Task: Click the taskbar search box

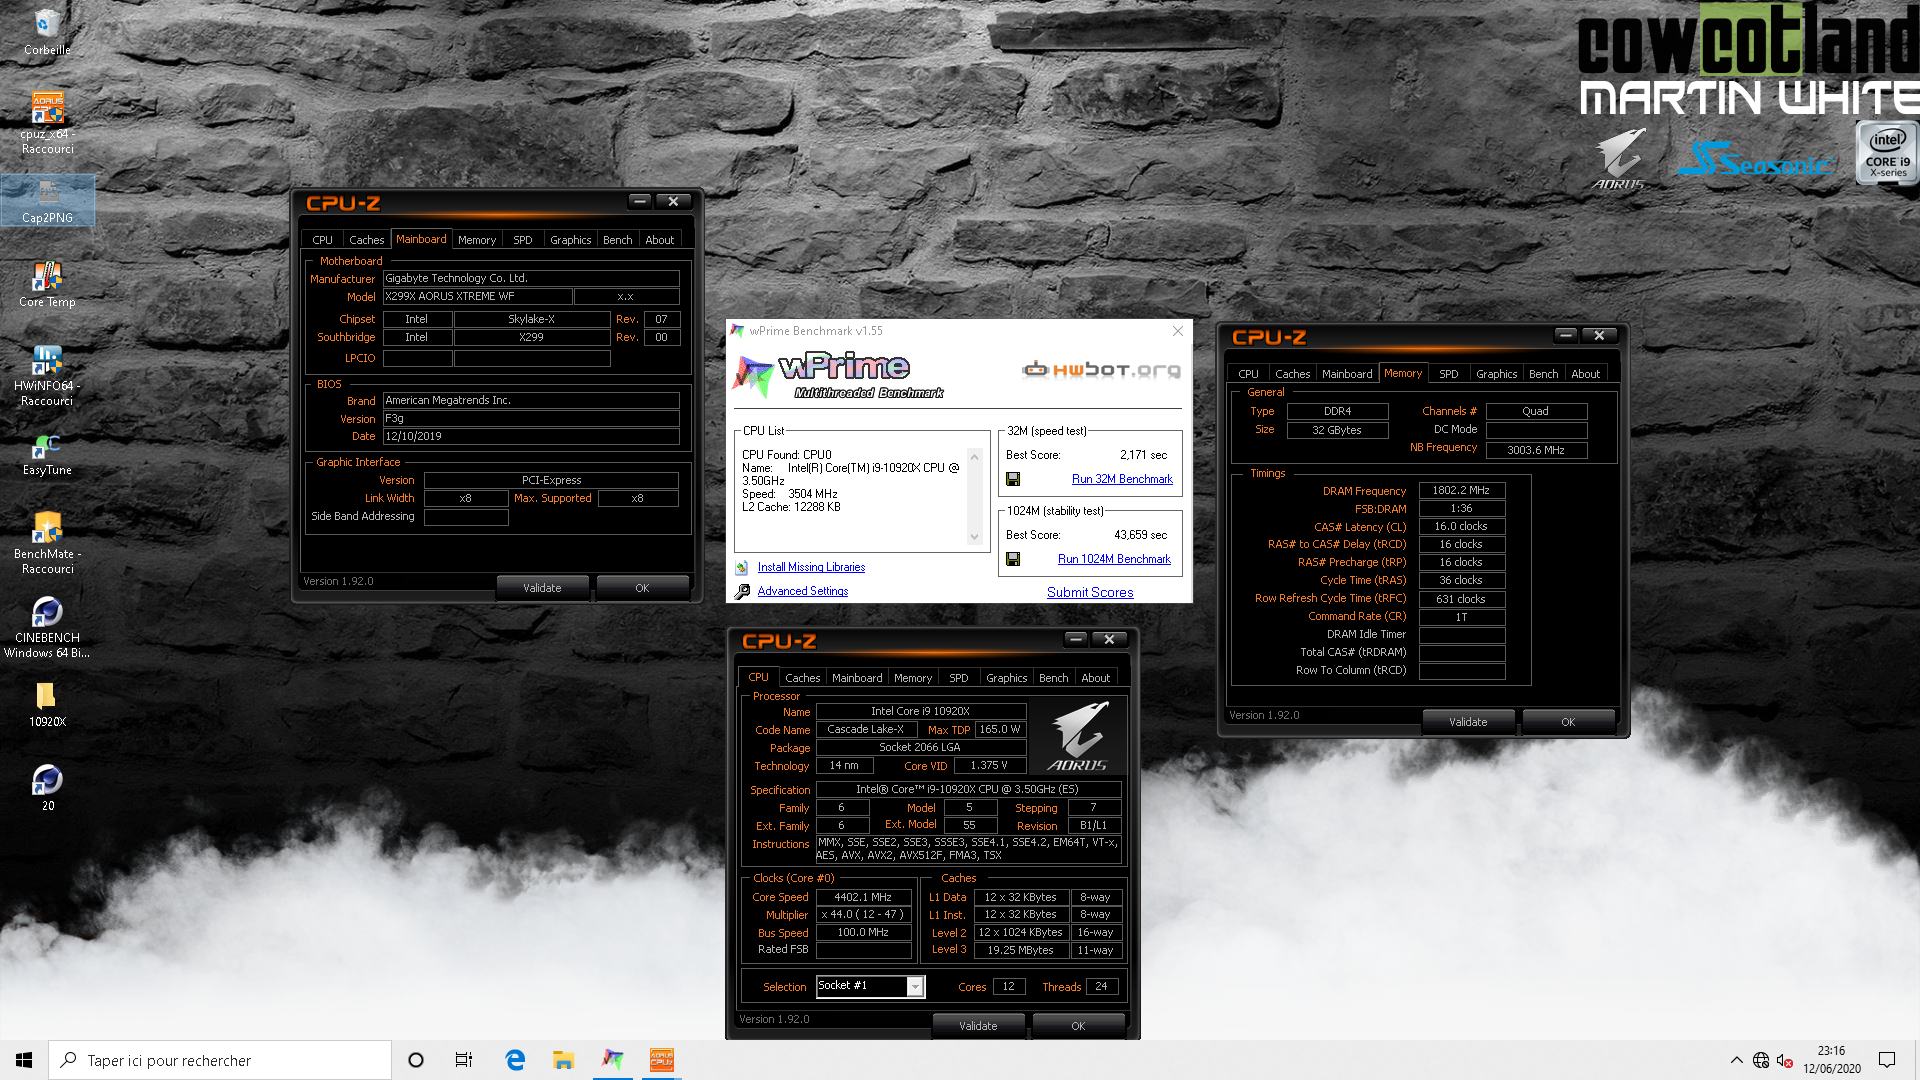Action: tap(220, 1060)
